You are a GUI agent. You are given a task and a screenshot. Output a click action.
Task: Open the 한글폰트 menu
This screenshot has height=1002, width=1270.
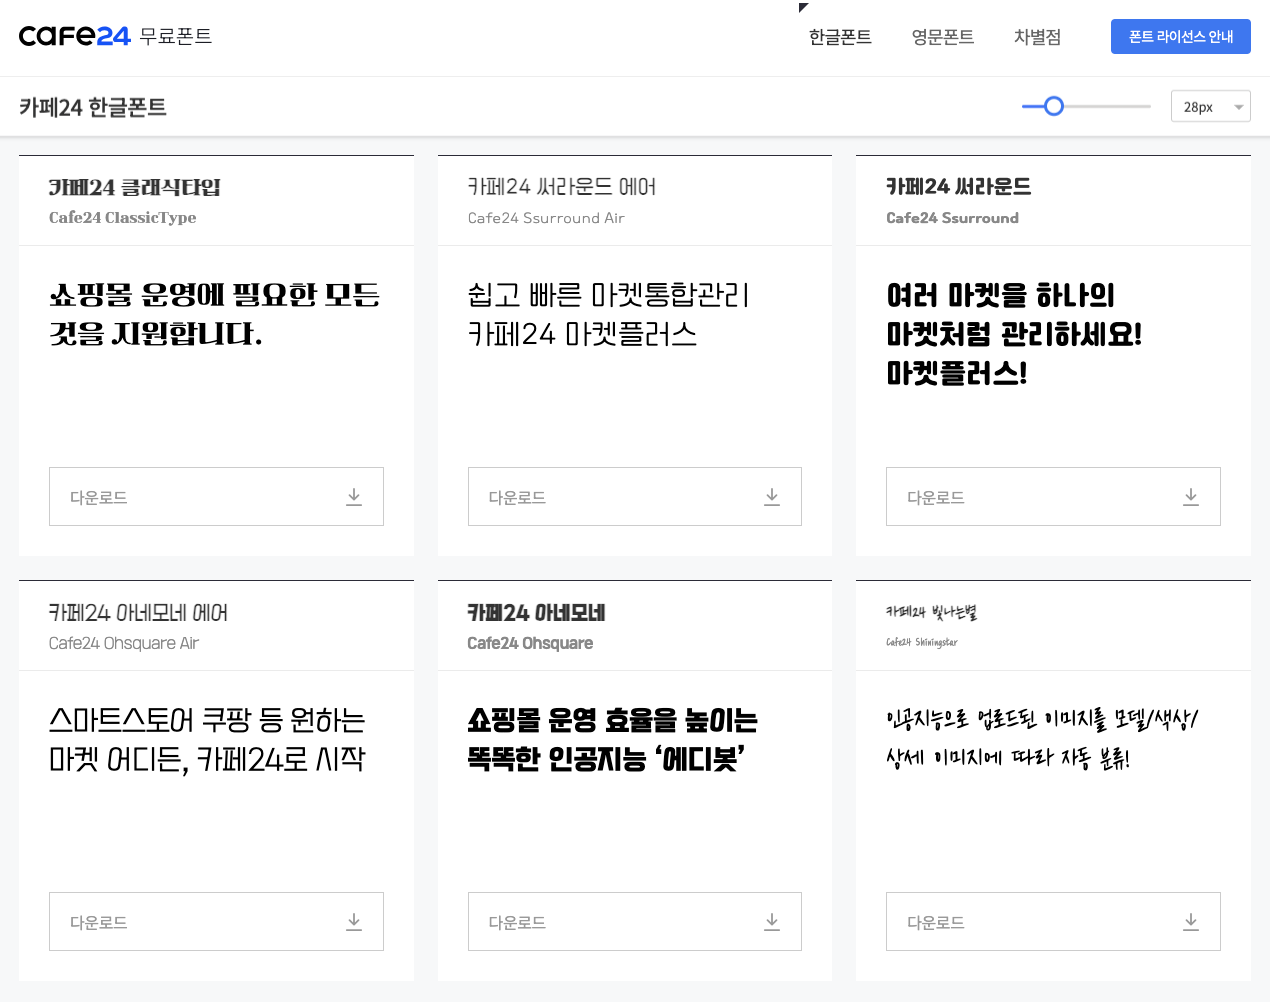[840, 37]
